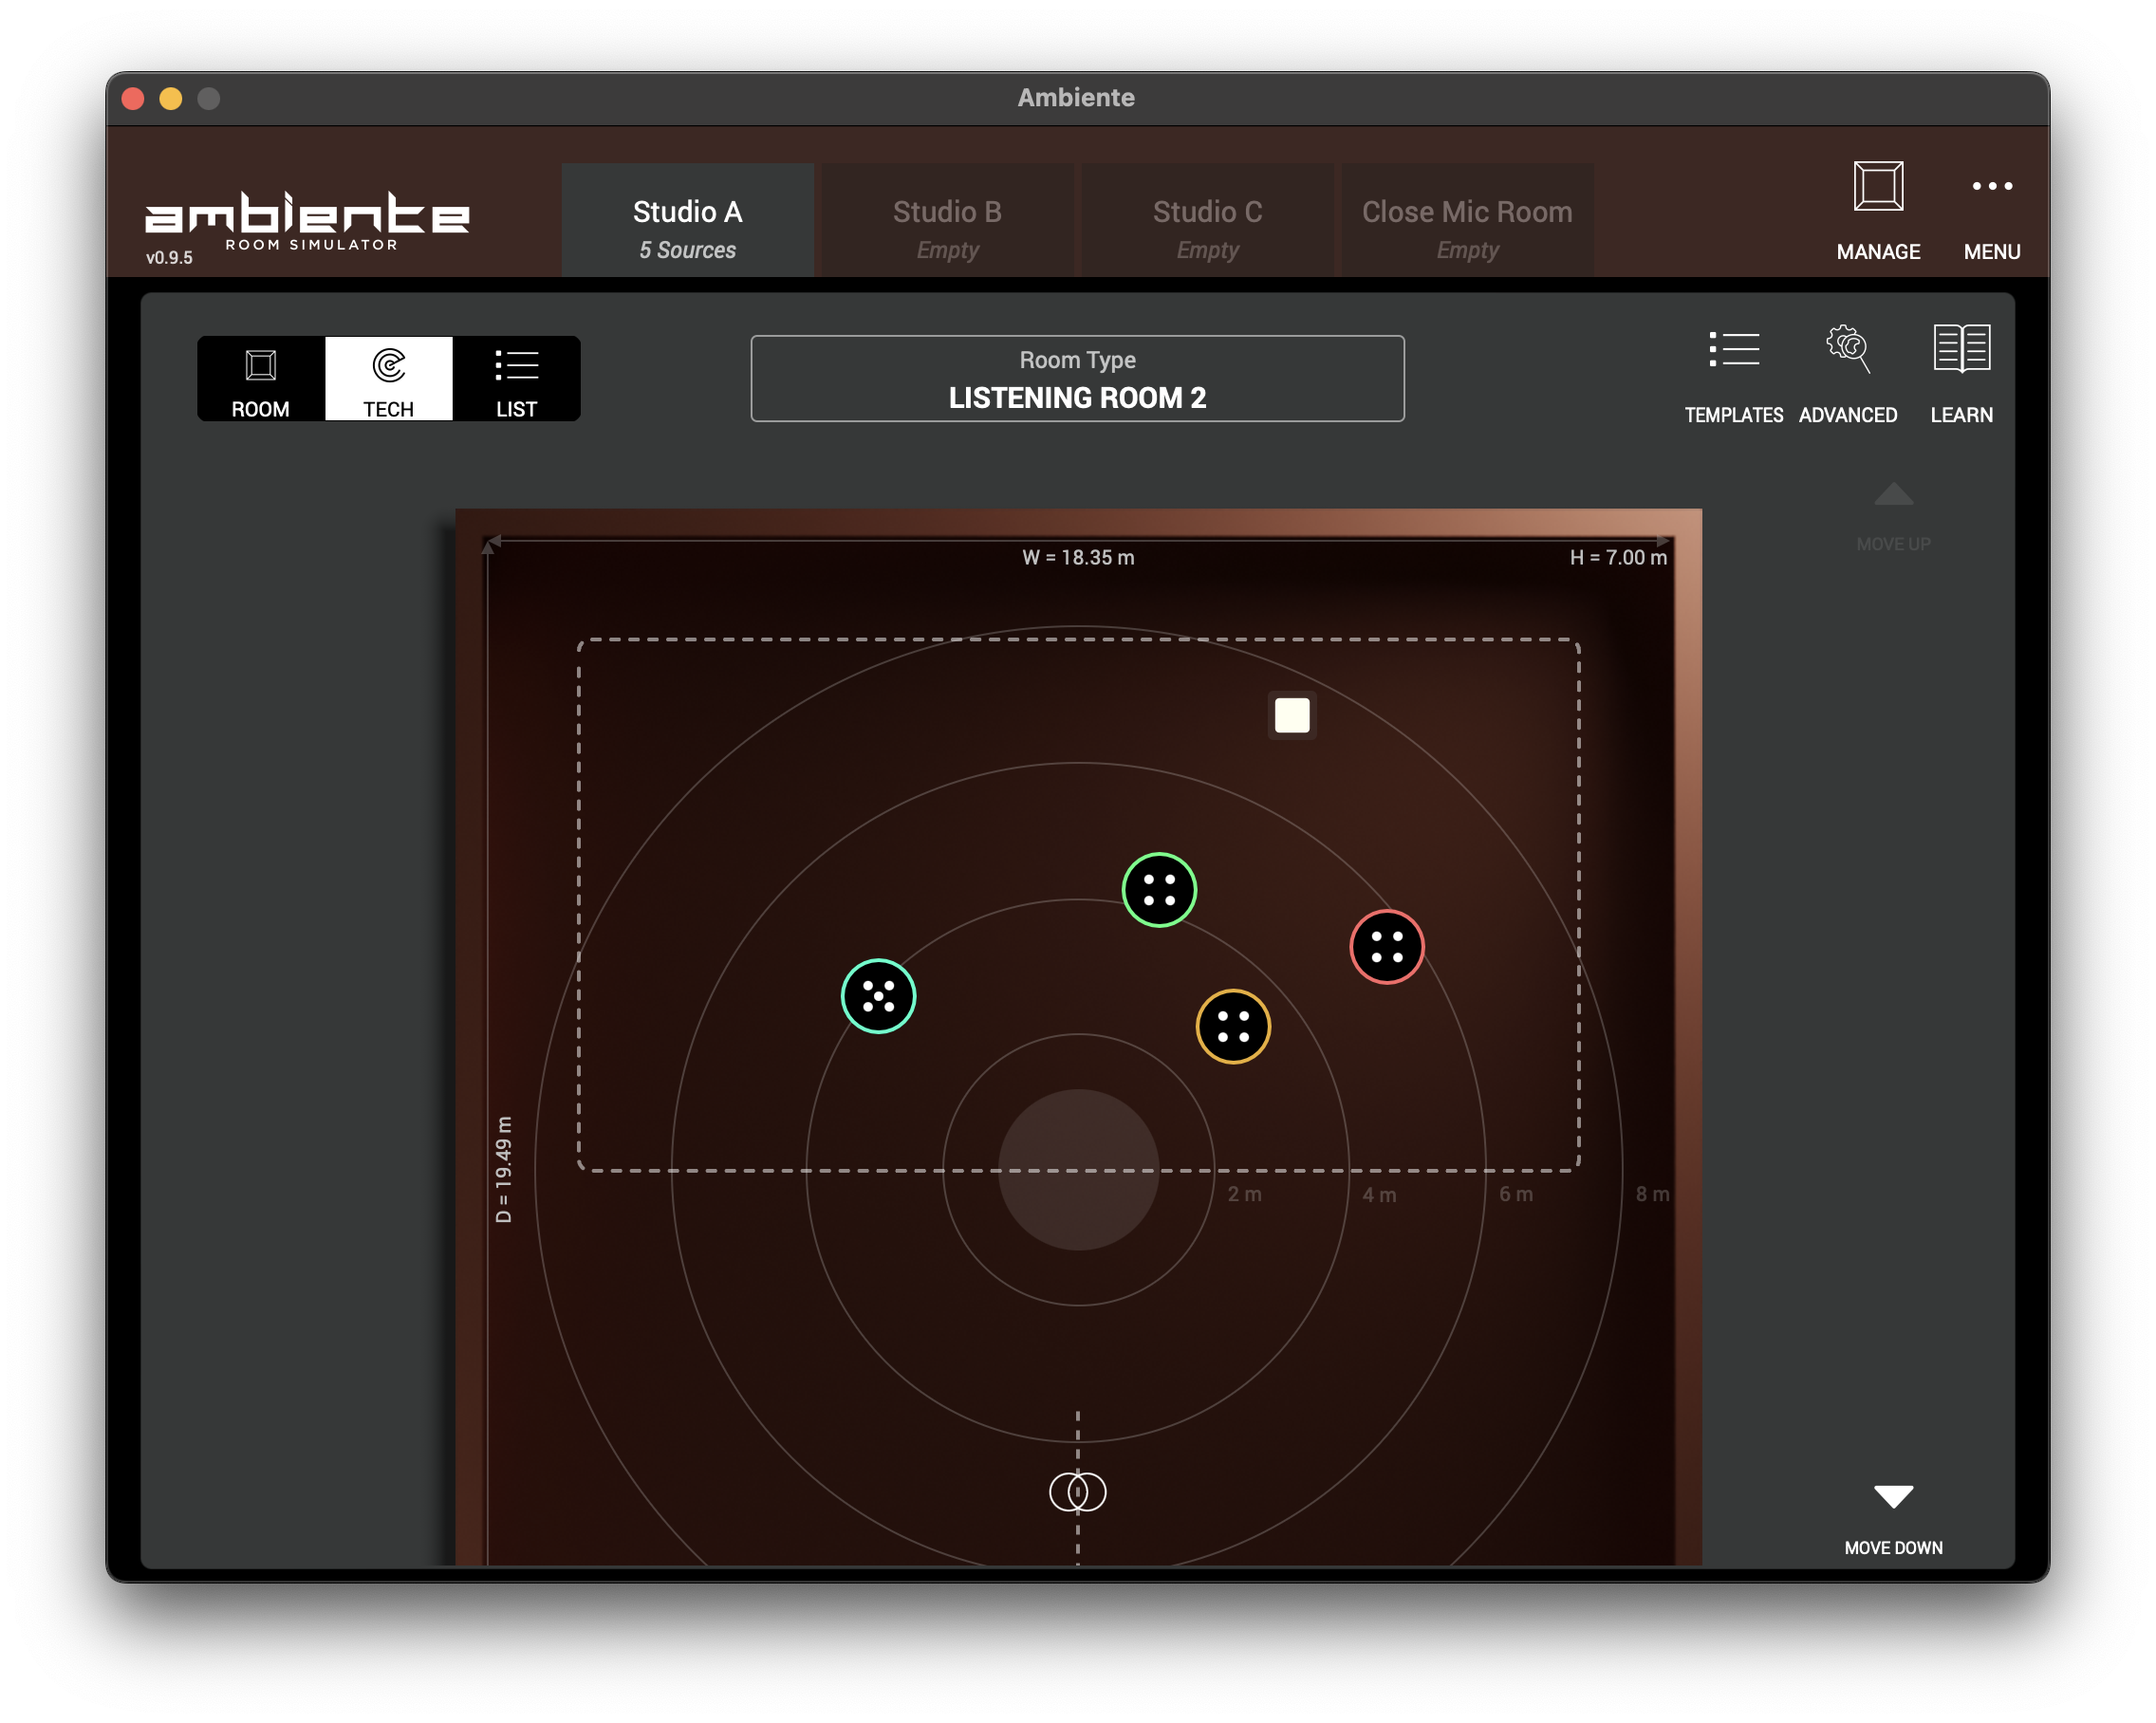Switch to List view mode
The height and width of the screenshot is (1723, 2156).
(x=516, y=379)
